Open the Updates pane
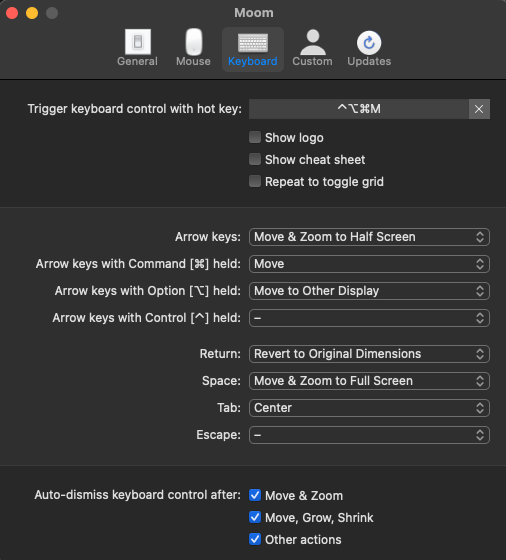 pyautogui.click(x=369, y=49)
